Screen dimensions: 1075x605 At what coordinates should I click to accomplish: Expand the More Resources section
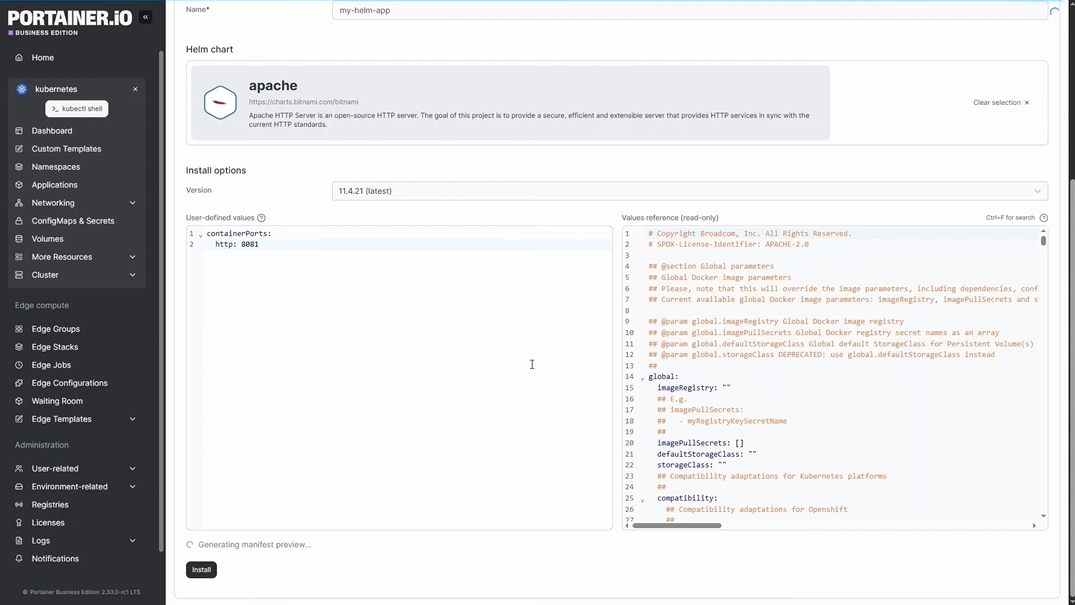point(132,257)
